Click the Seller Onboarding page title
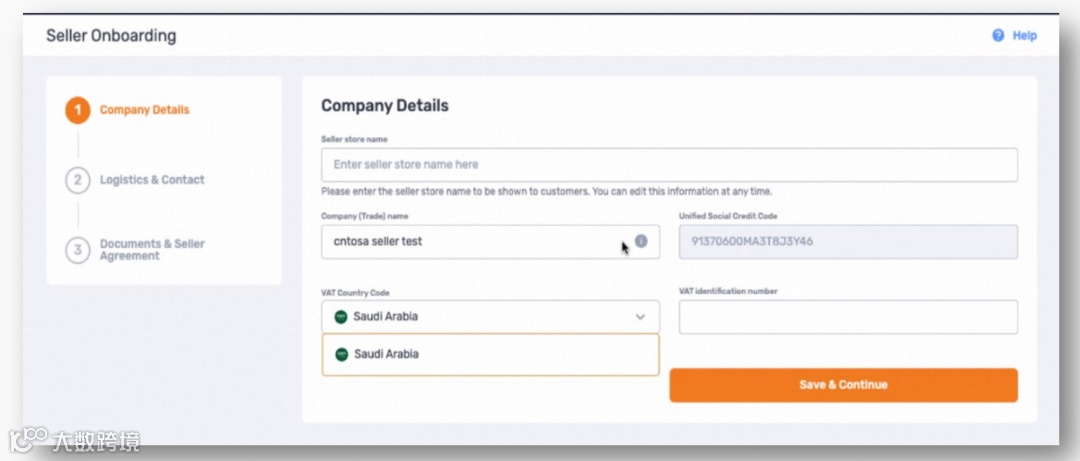Viewport: 1080px width, 461px height. [111, 36]
